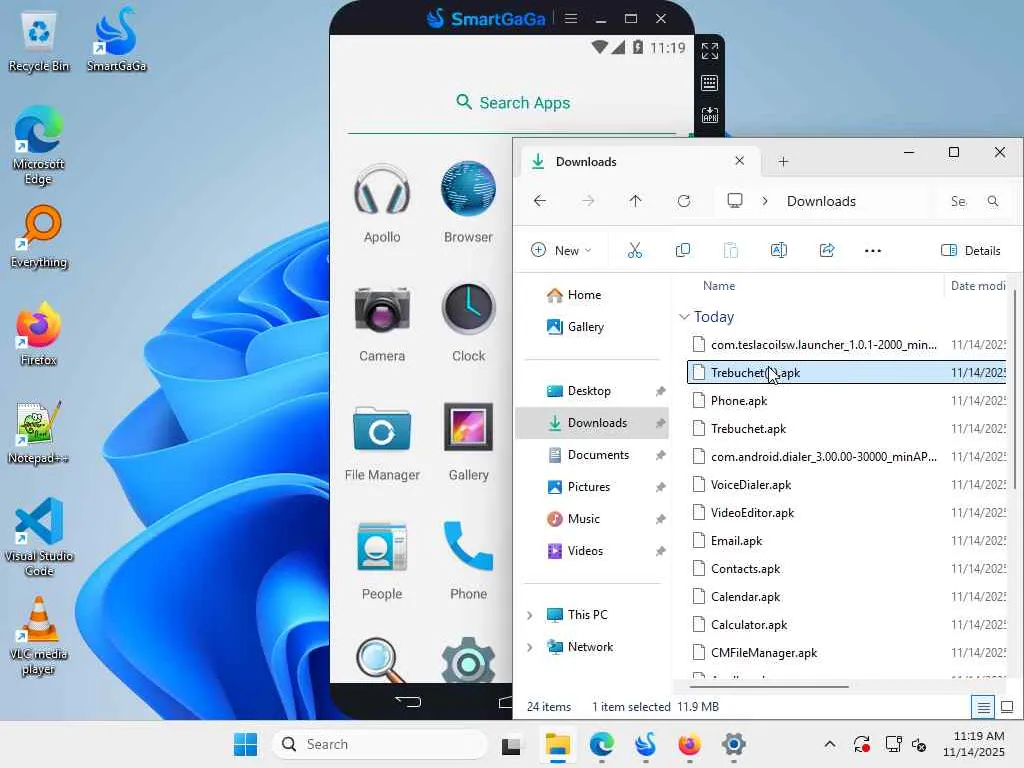Refresh the Downloads folder
This screenshot has width=1024, height=768.
pyautogui.click(x=684, y=201)
